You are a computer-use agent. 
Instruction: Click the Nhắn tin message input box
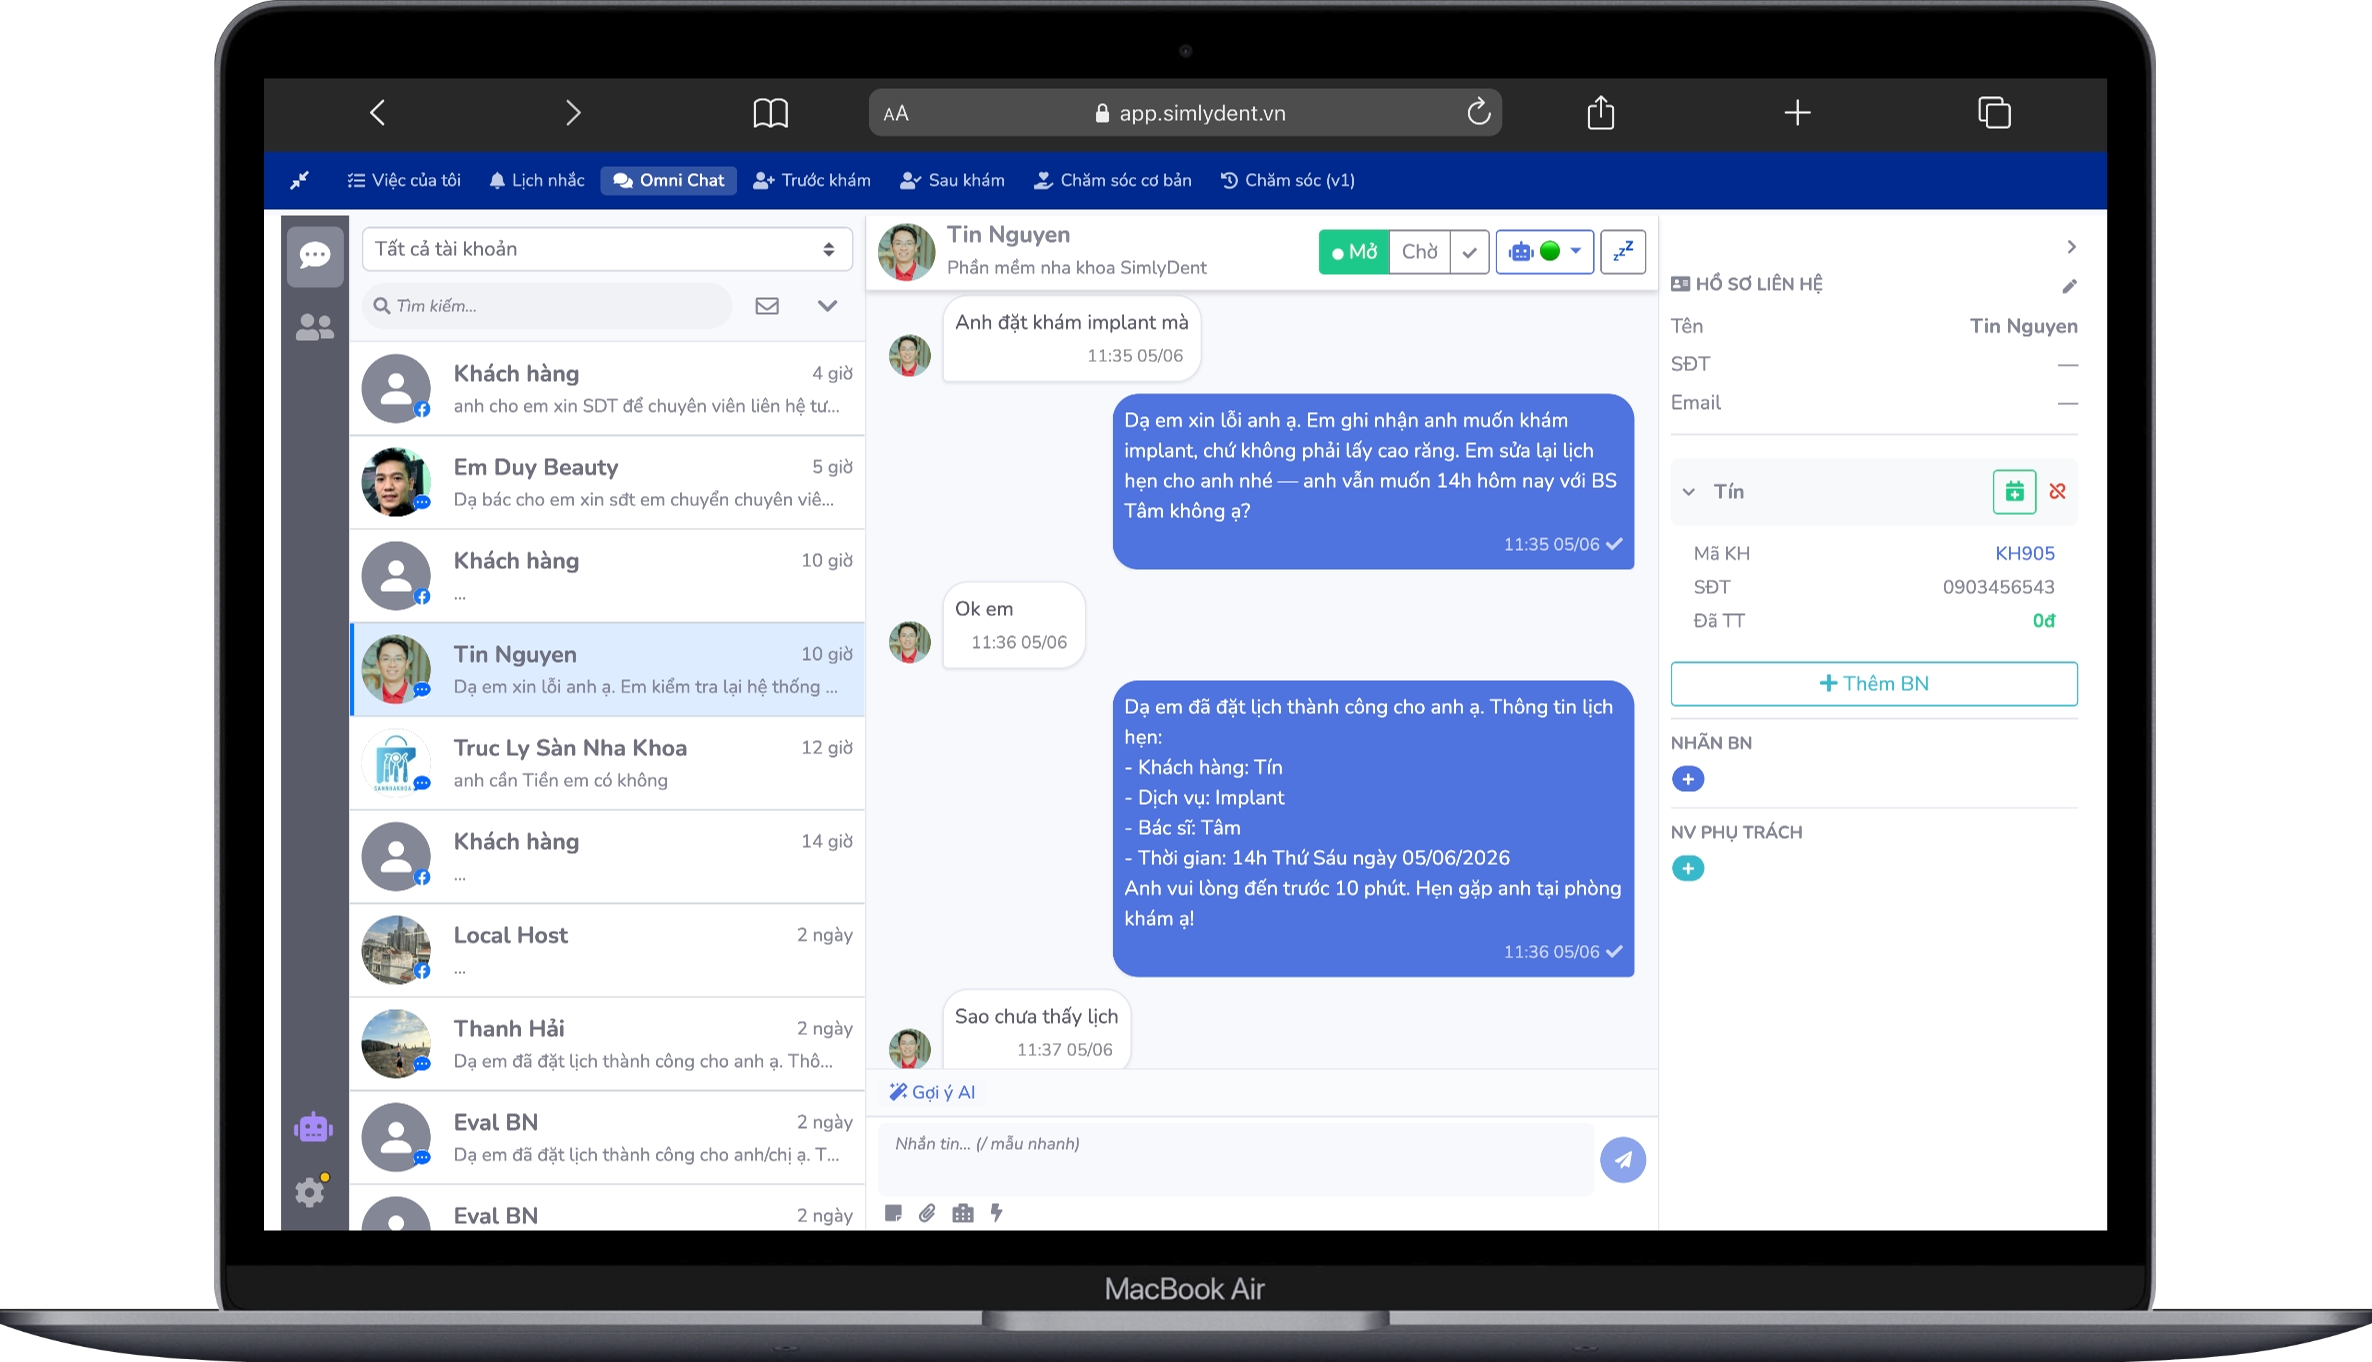(1236, 1158)
